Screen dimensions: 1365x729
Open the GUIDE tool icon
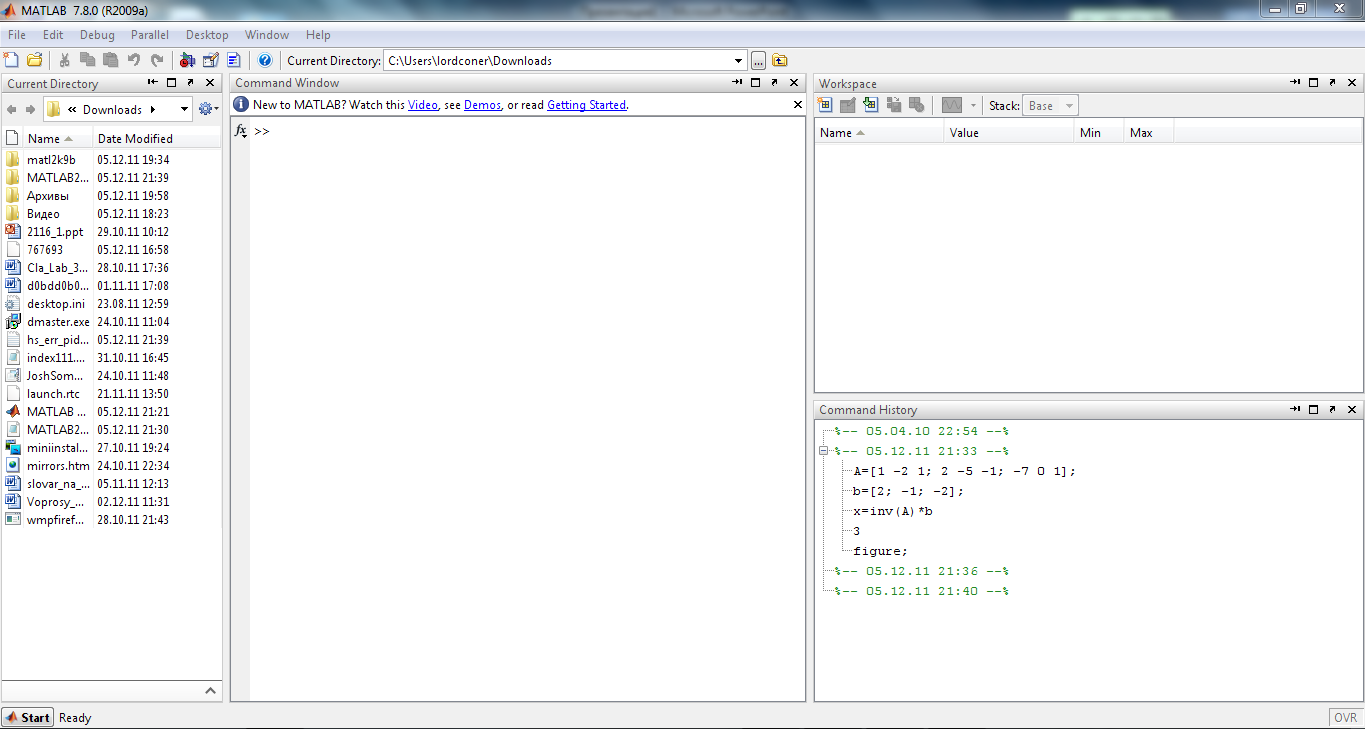(x=211, y=60)
